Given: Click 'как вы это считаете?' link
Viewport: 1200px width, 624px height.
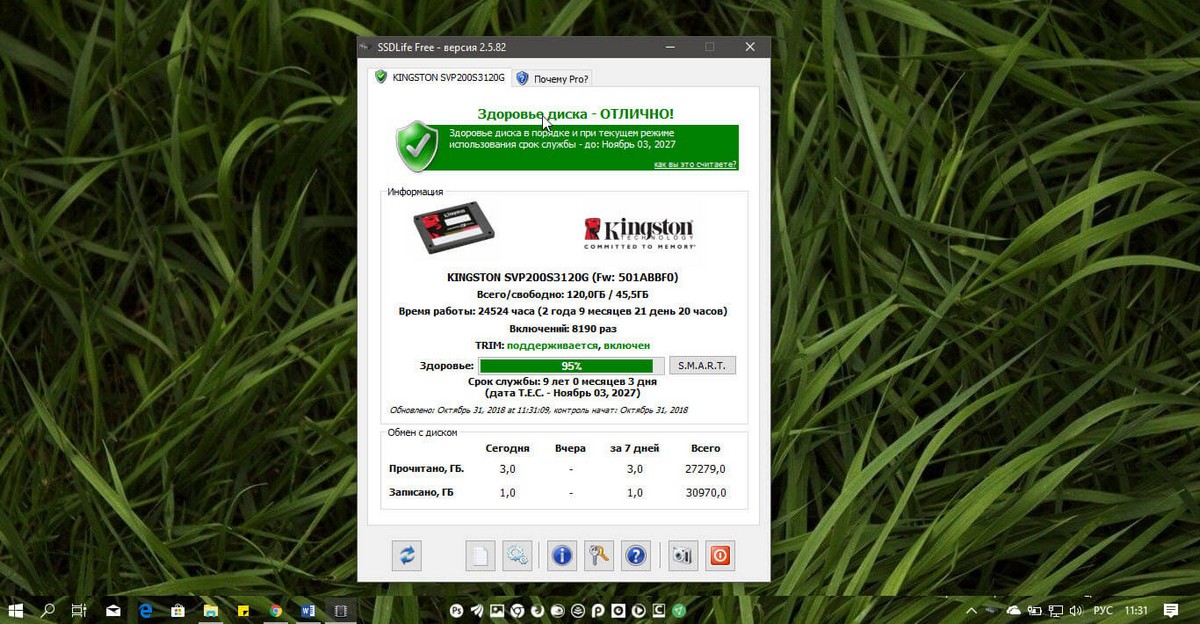Looking at the screenshot, I should pyautogui.click(x=696, y=164).
